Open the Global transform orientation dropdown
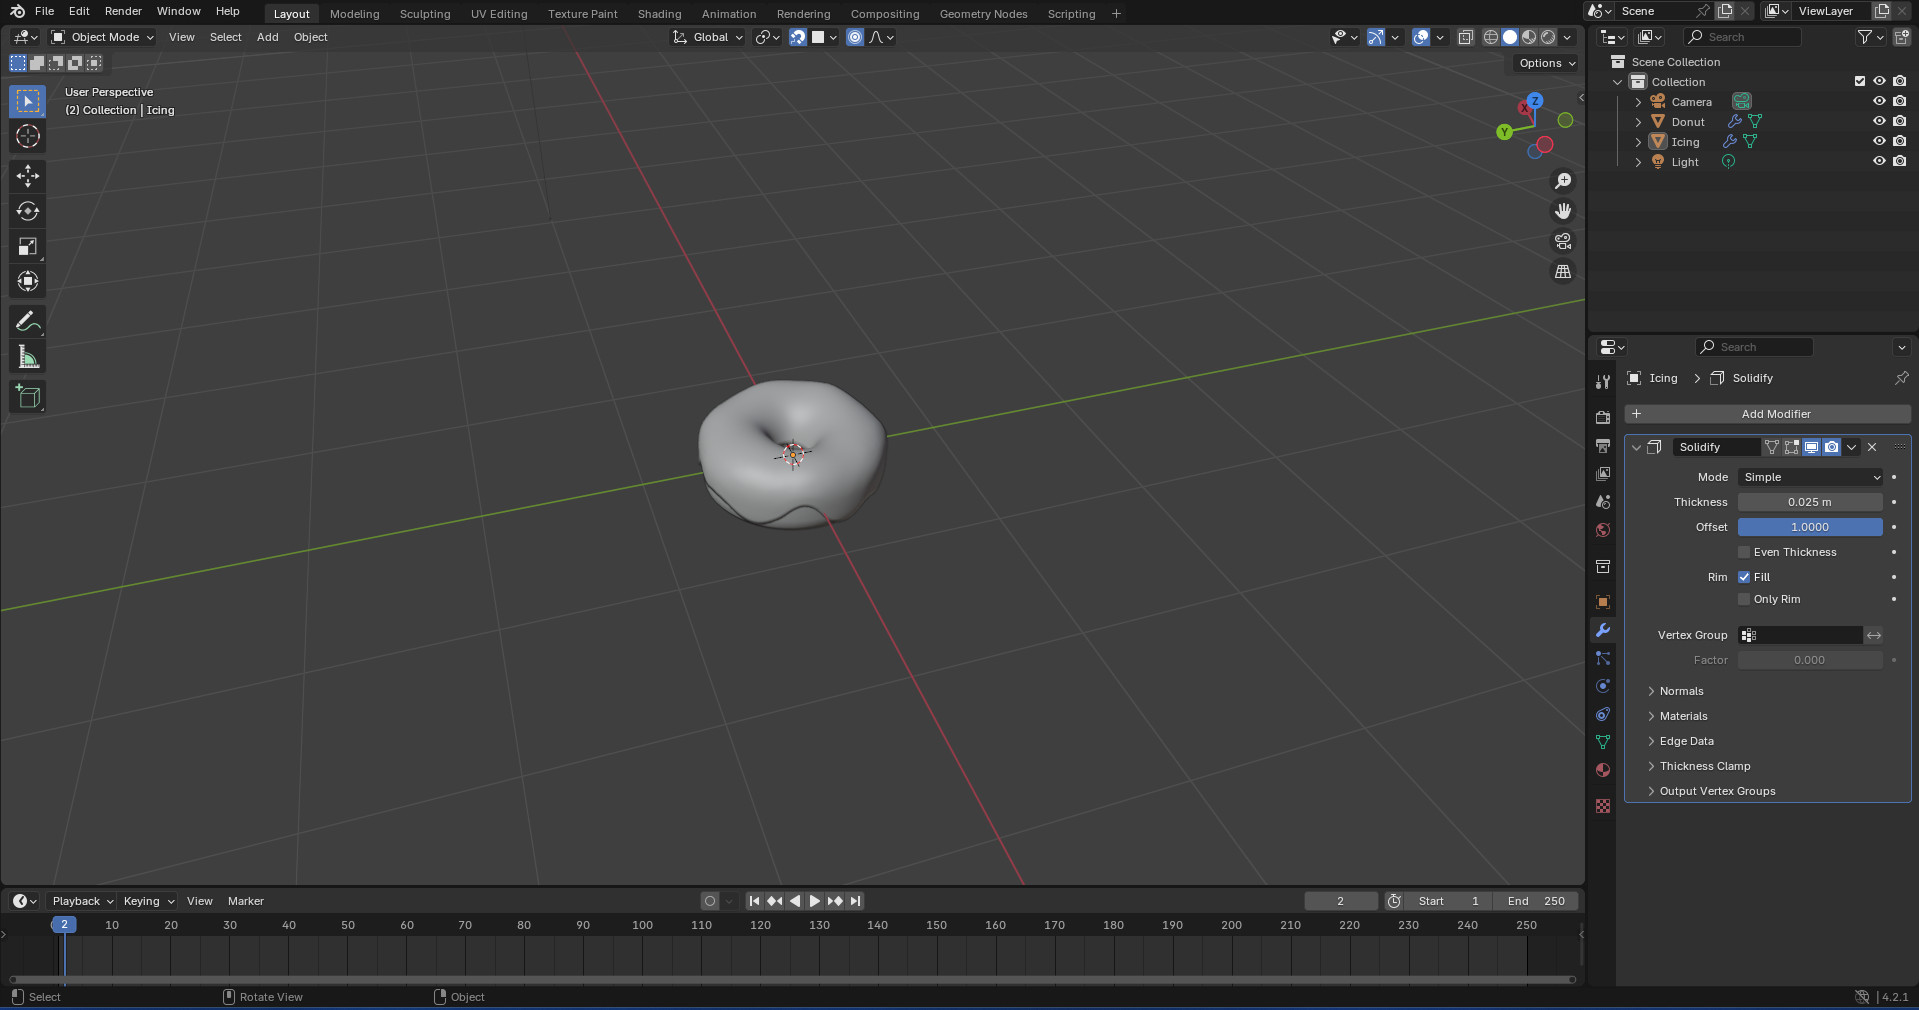This screenshot has height=1010, width=1919. coord(708,37)
